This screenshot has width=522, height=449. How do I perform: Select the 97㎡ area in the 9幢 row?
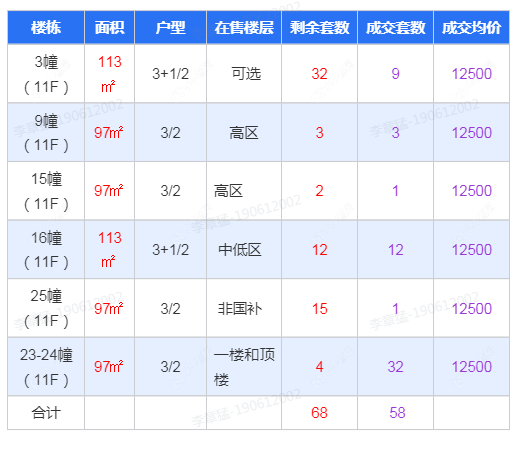109,133
